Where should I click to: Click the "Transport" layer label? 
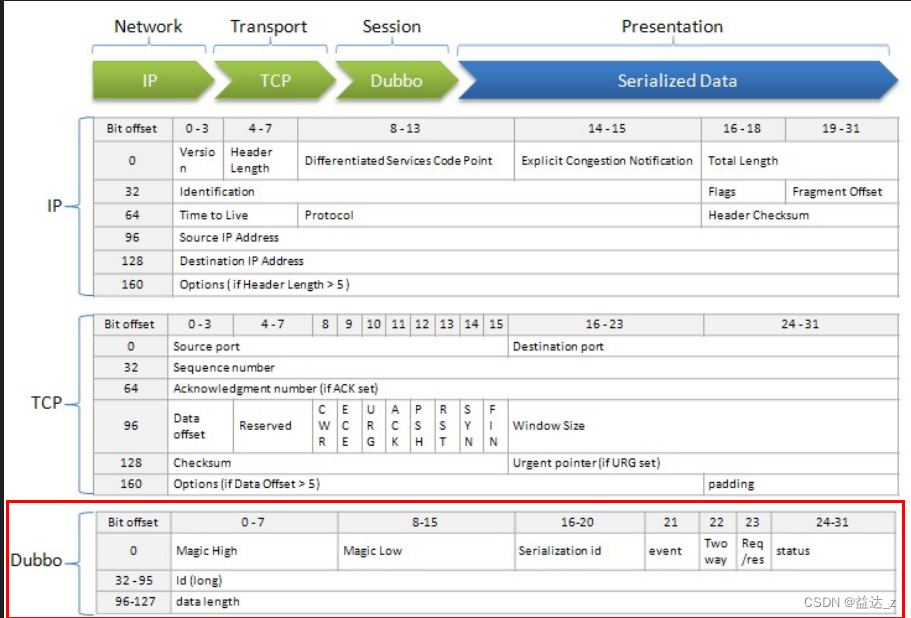[268, 27]
